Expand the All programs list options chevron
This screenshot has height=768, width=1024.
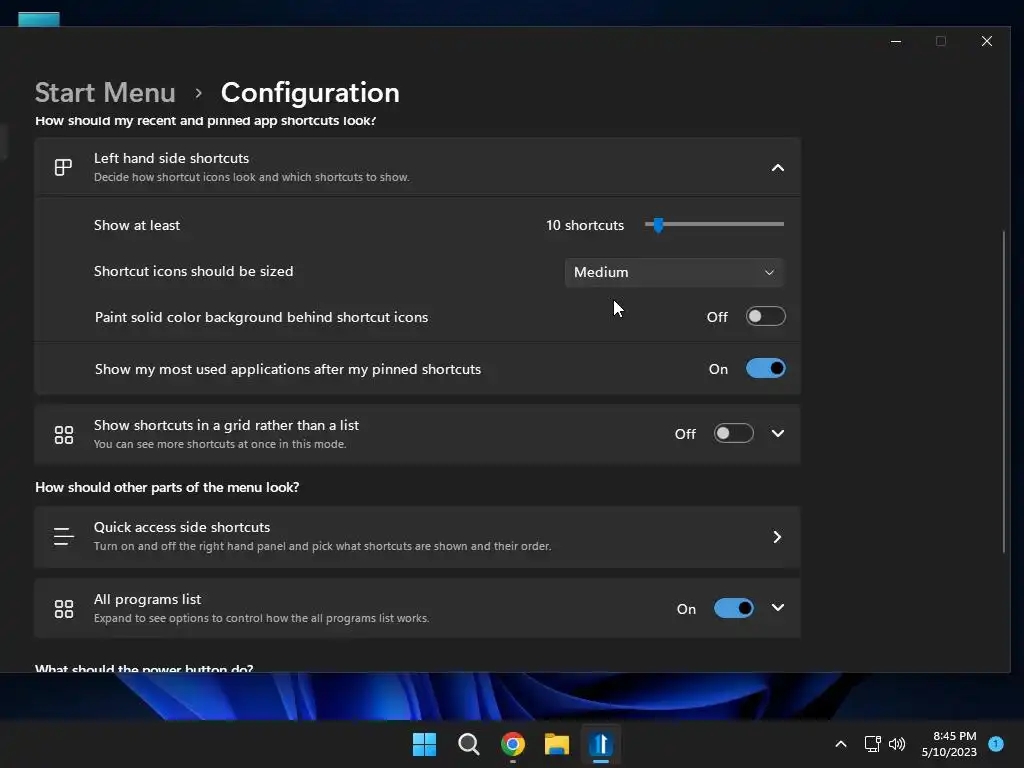click(778, 608)
